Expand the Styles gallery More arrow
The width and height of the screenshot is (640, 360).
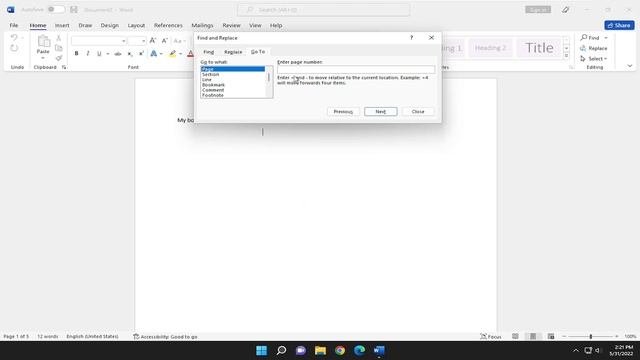click(566, 56)
